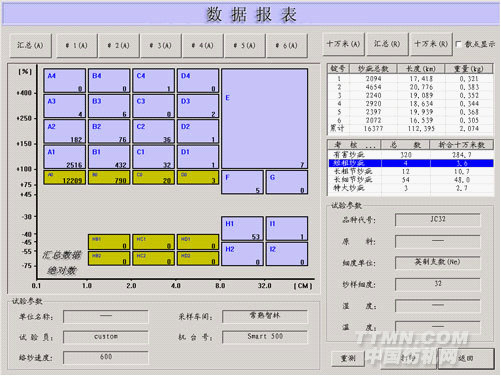Click the 品种代号 field containing JC32
This screenshot has height=376, width=501.
click(438, 220)
